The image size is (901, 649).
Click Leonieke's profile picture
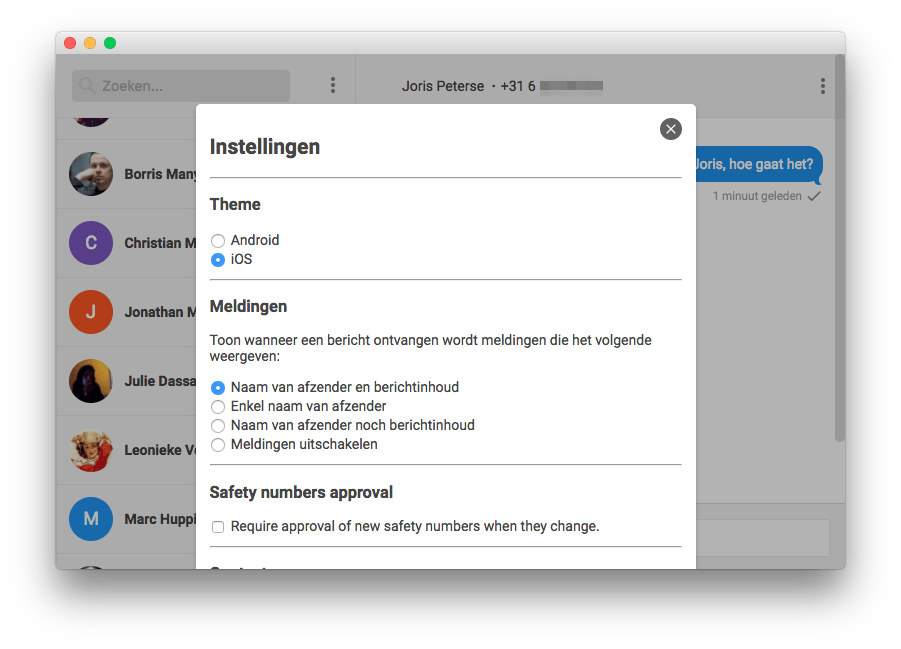click(91, 450)
